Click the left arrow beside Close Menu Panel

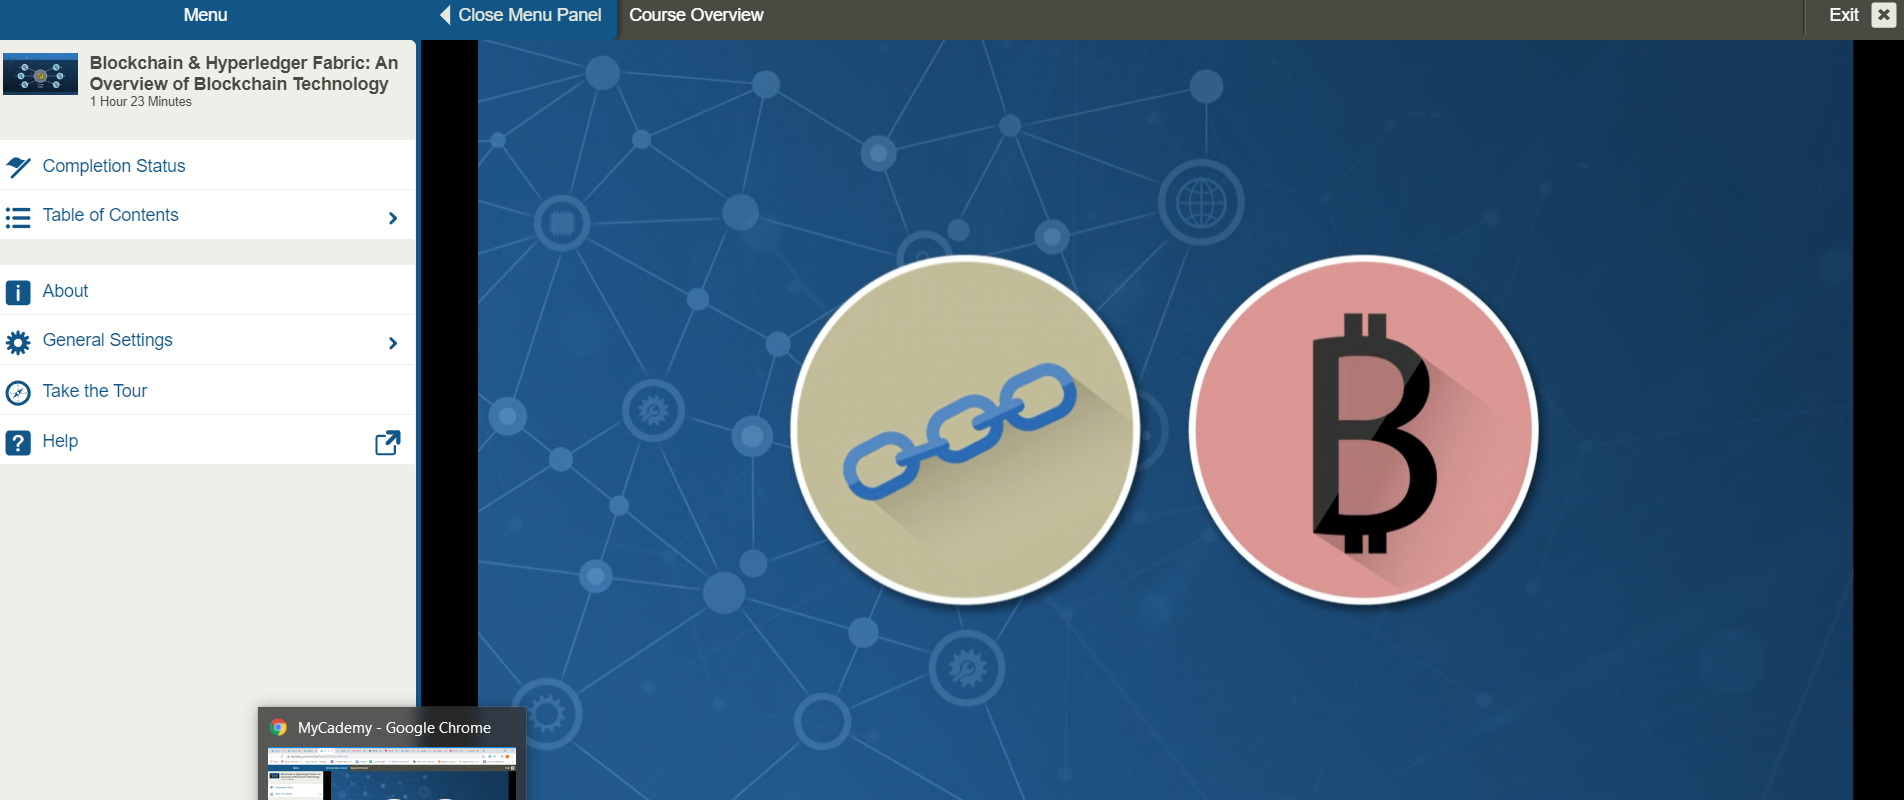445,15
